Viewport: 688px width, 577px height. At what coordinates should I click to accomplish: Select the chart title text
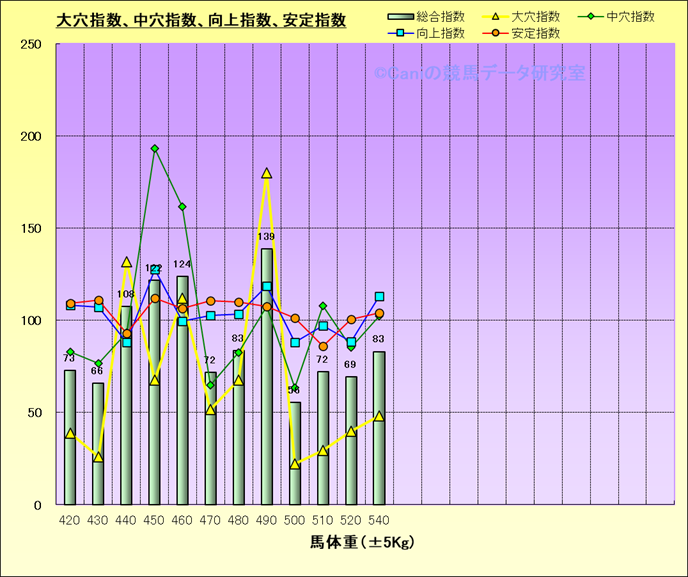click(x=201, y=19)
